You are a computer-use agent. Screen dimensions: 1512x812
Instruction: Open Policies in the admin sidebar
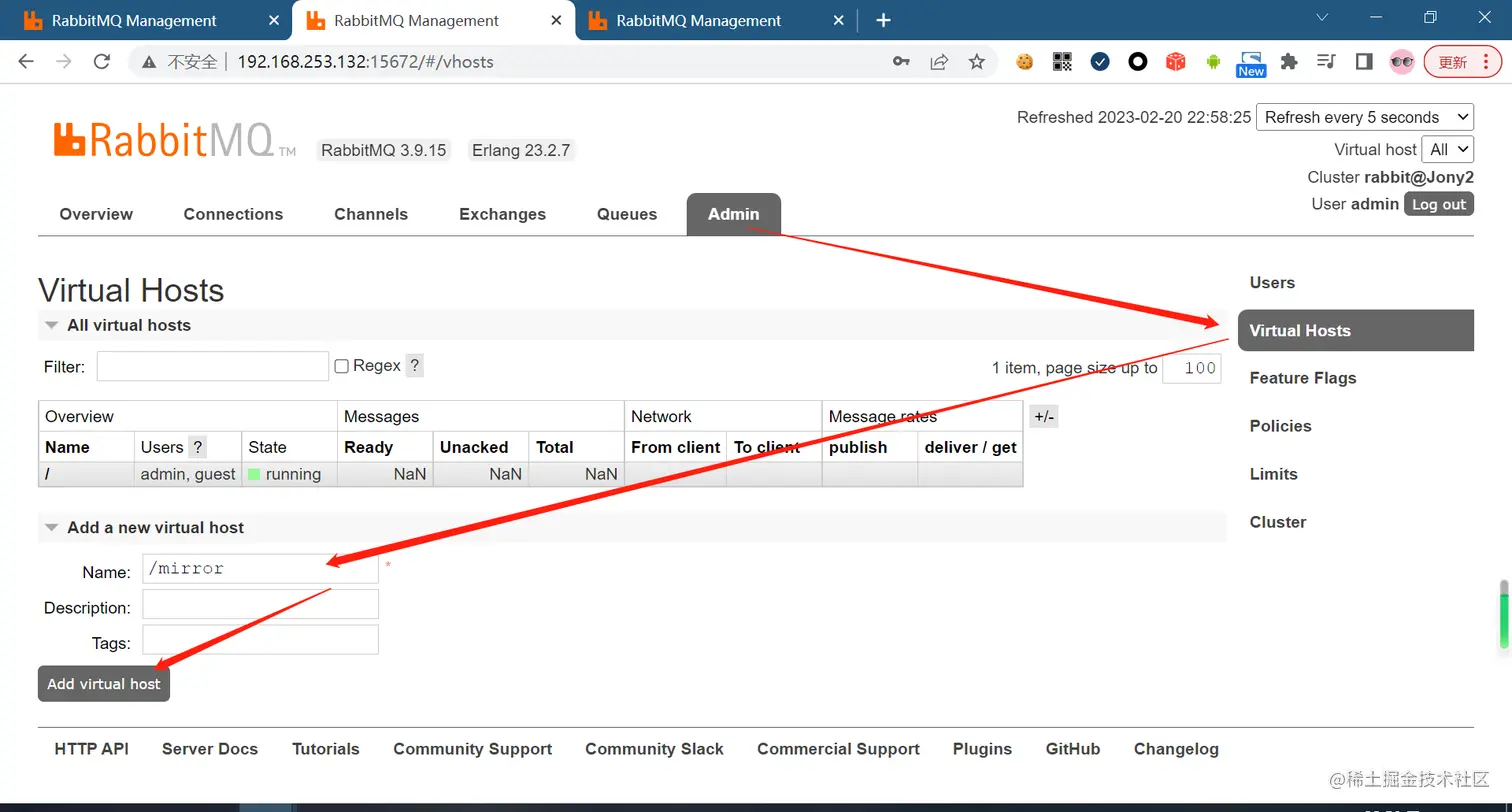(1280, 426)
